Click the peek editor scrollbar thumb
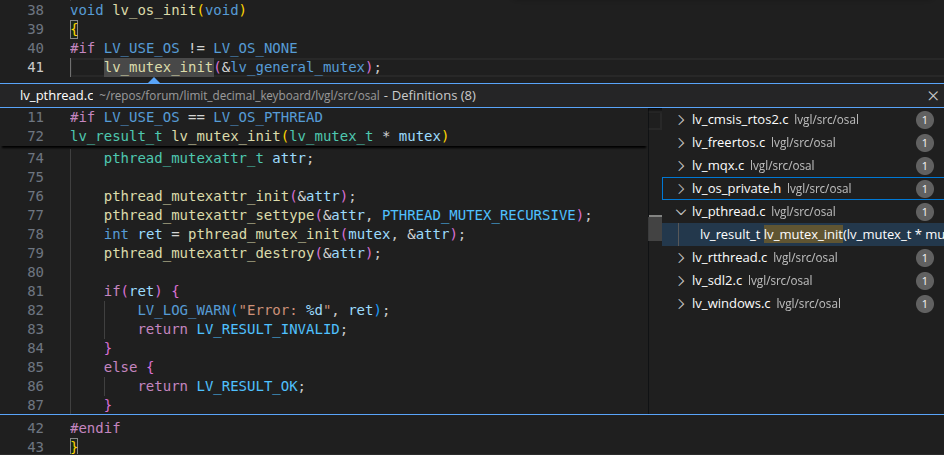 [x=653, y=227]
